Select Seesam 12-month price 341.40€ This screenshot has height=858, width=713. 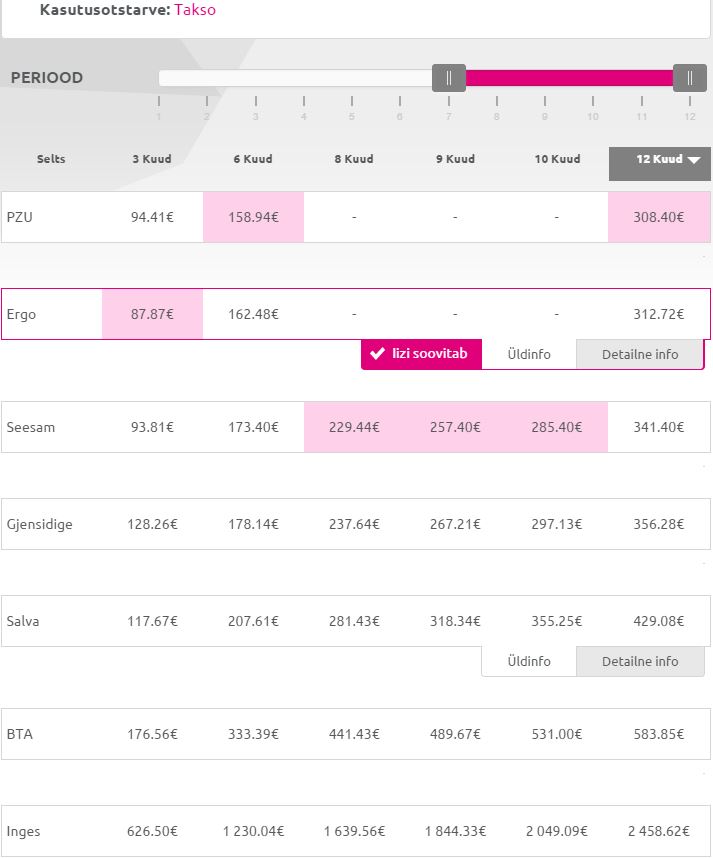click(659, 427)
